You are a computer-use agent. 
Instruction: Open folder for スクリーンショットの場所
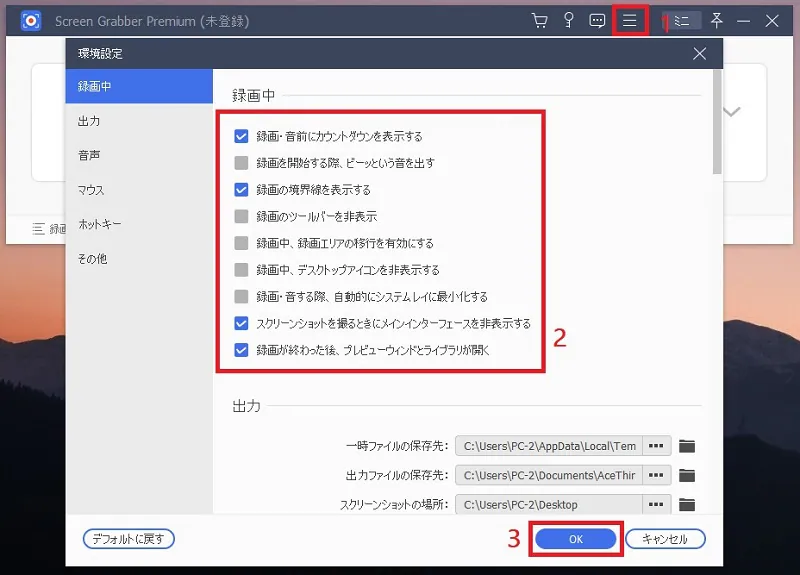point(687,504)
